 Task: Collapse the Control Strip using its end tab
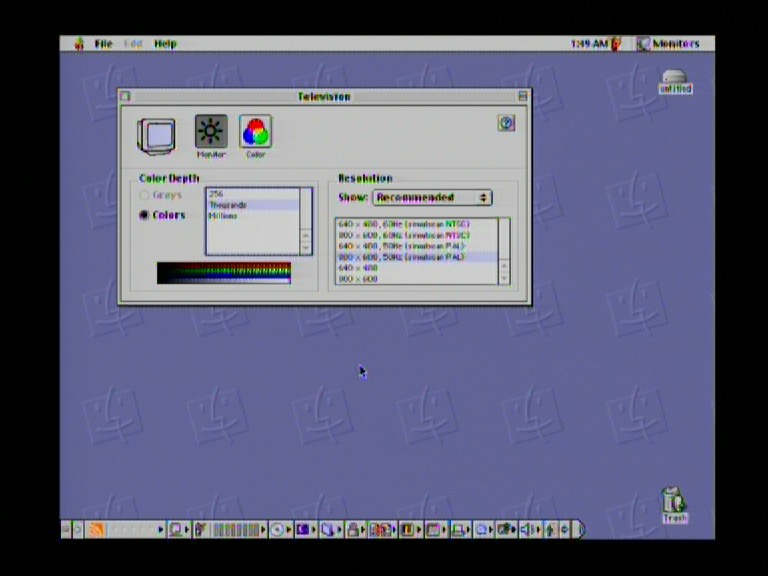click(x=578, y=529)
